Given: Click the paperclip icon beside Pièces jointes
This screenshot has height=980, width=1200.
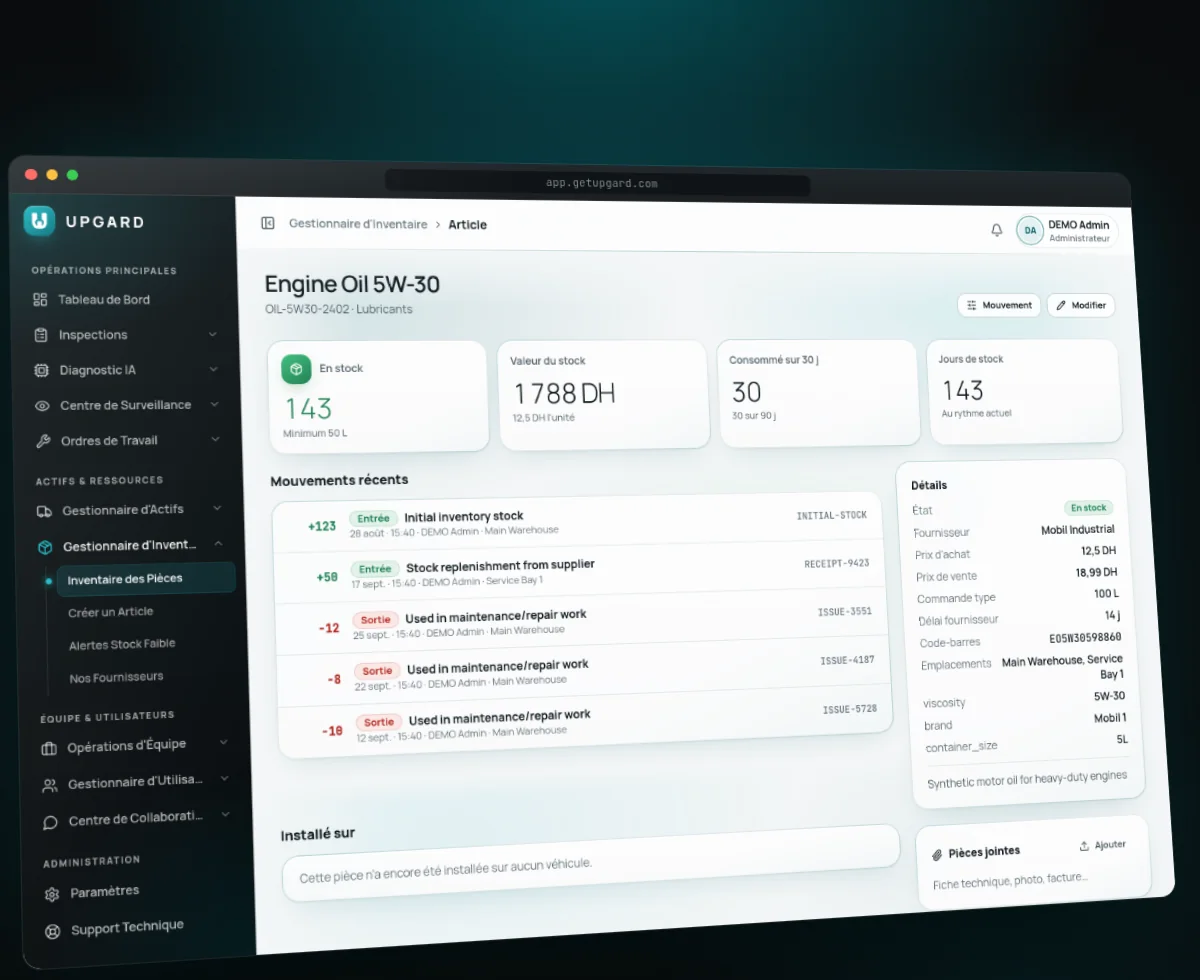Looking at the screenshot, I should [937, 855].
